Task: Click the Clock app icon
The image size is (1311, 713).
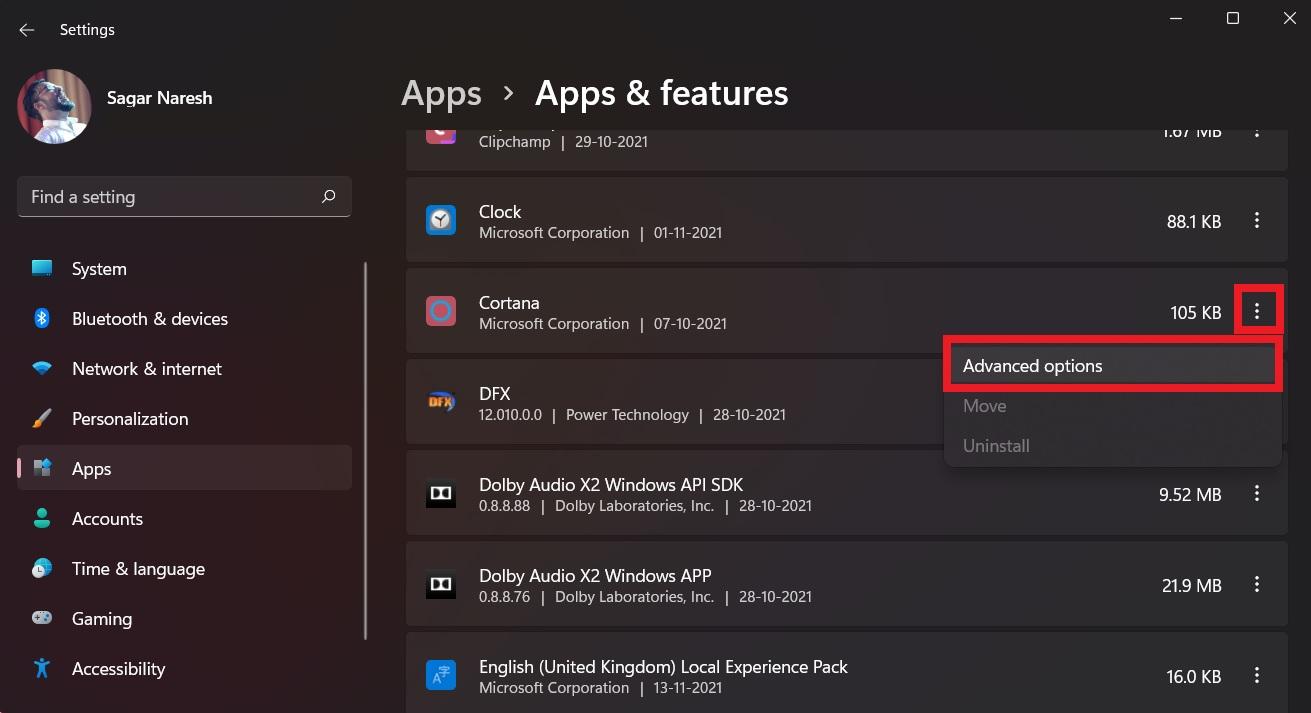Action: [441, 221]
